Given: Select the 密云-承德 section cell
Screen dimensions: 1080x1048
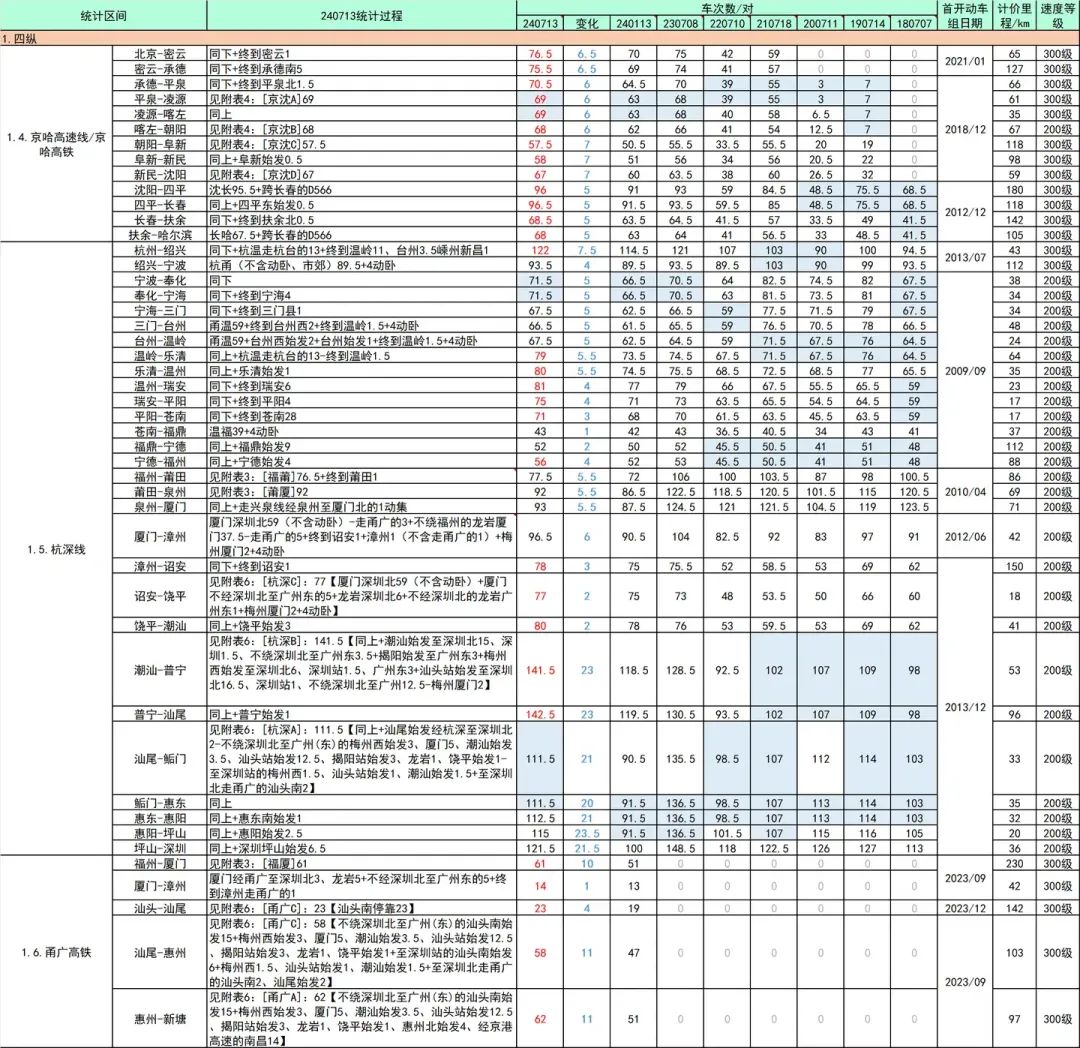Looking at the screenshot, I should pyautogui.click(x=160, y=69).
